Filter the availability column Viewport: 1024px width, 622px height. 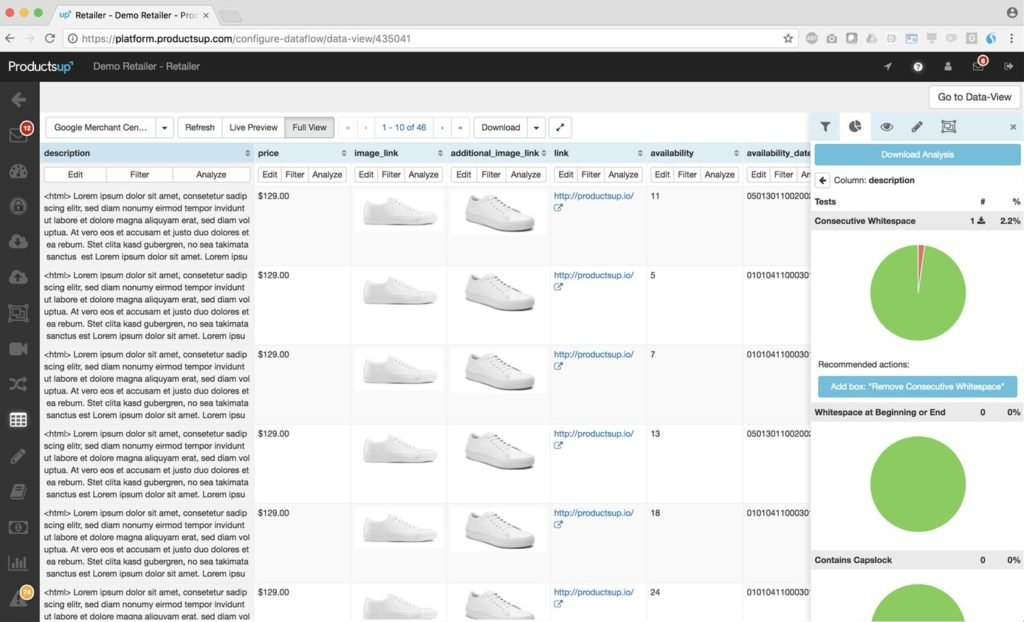[x=687, y=174]
